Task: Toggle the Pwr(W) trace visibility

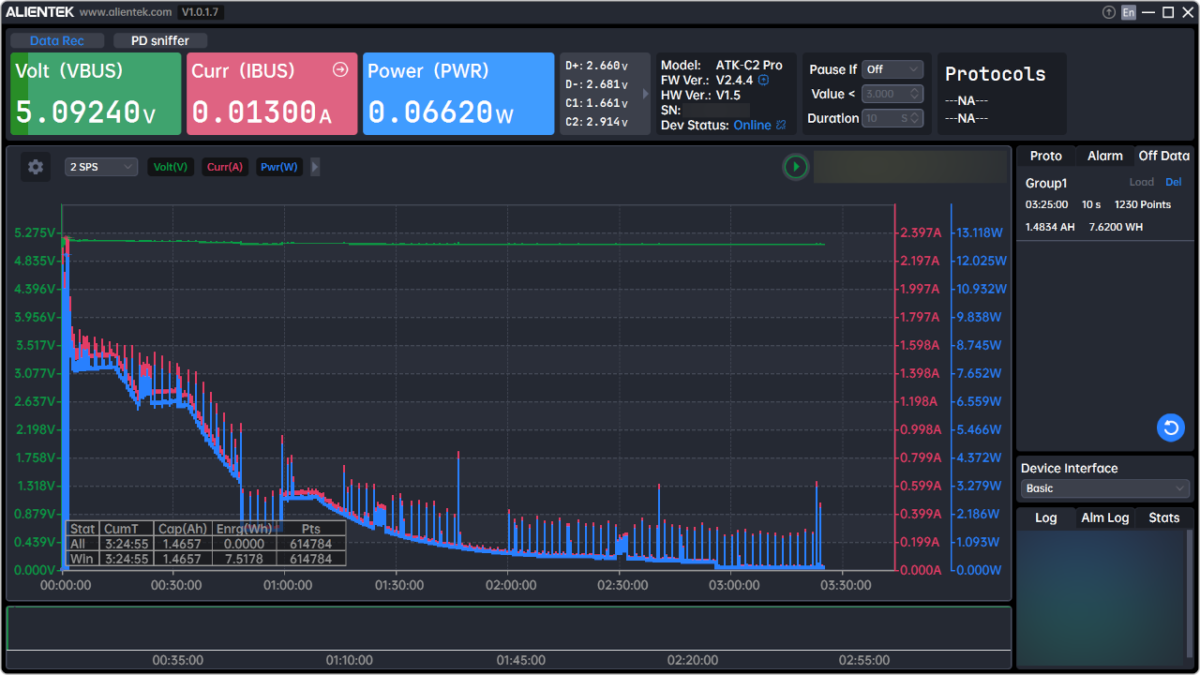Action: [x=279, y=167]
